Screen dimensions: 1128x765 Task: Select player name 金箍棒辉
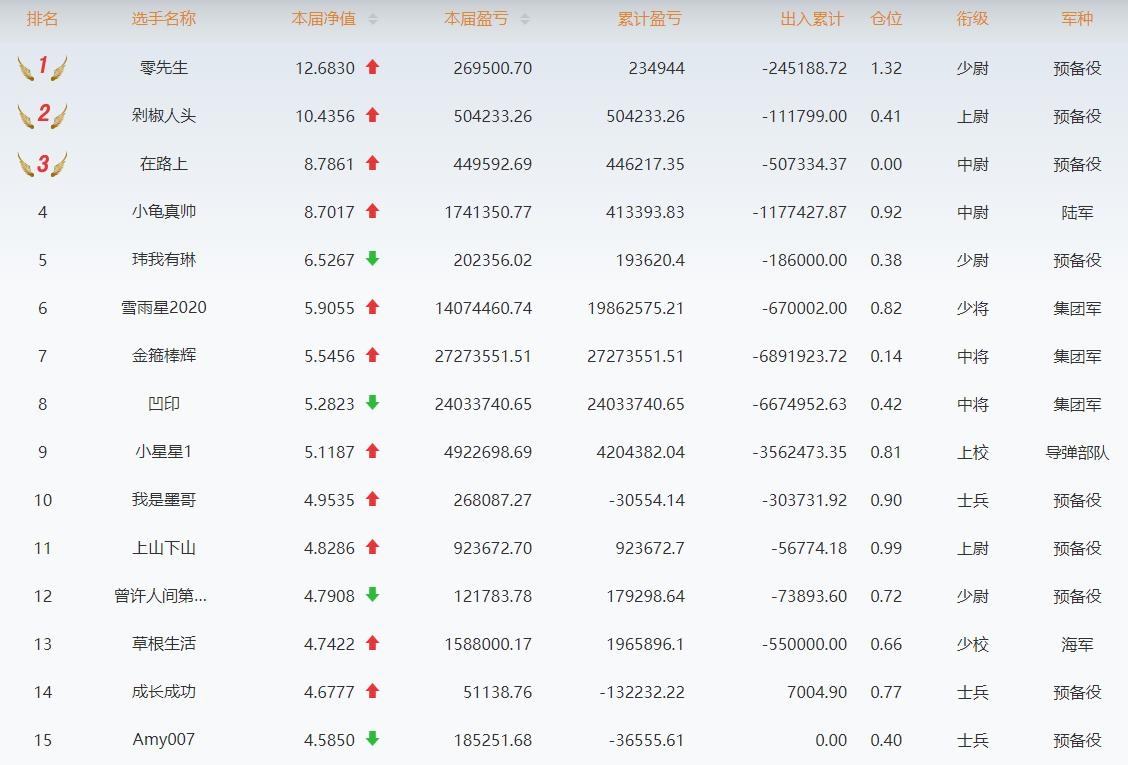pyautogui.click(x=164, y=356)
